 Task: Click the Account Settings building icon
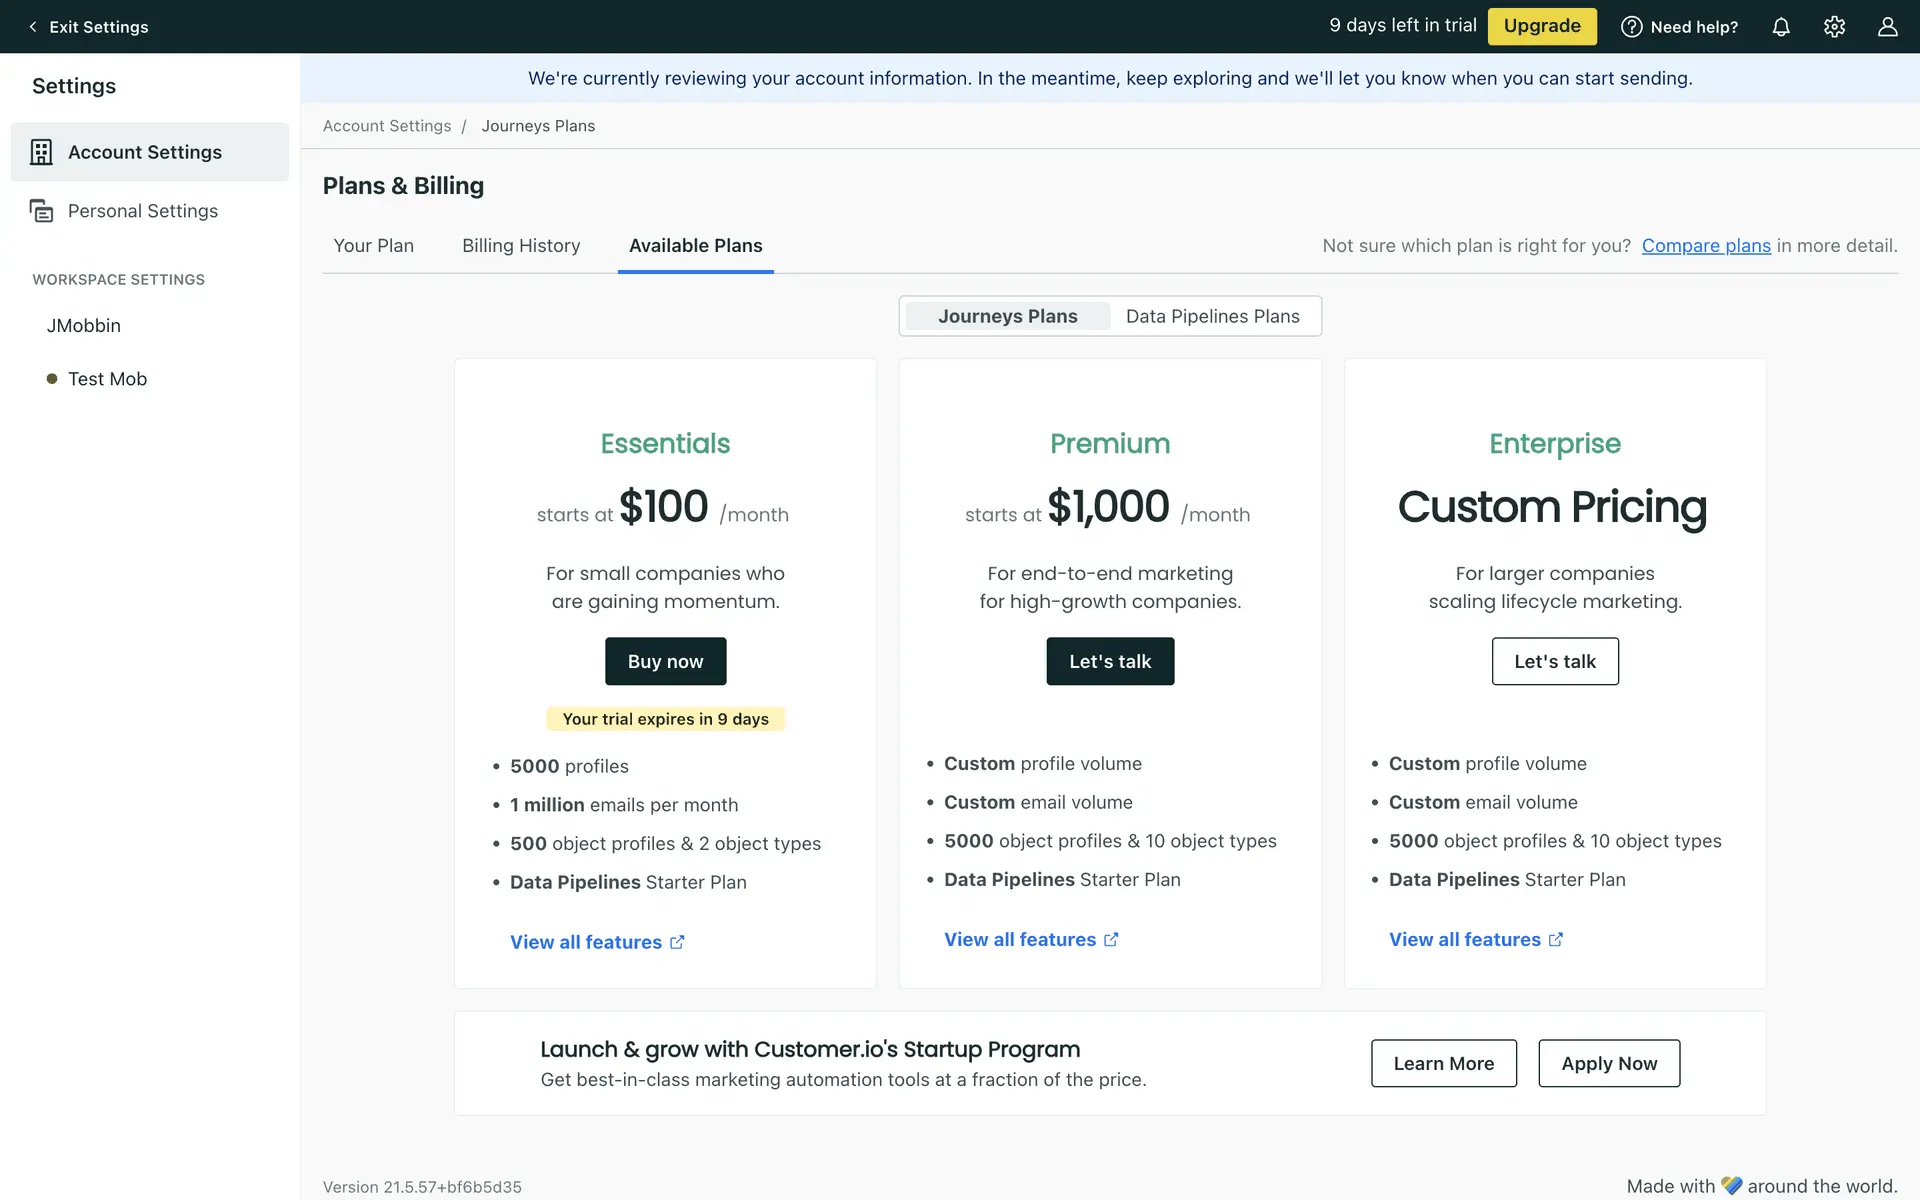coord(41,152)
